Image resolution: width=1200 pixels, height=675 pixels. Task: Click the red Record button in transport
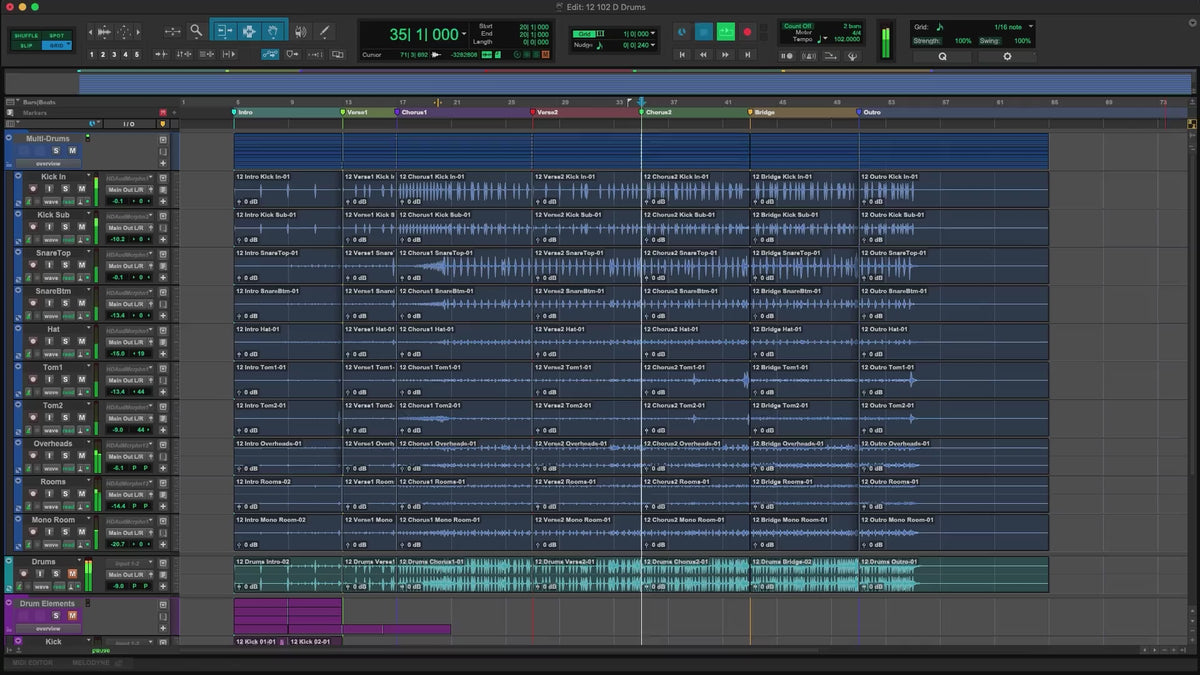click(747, 32)
